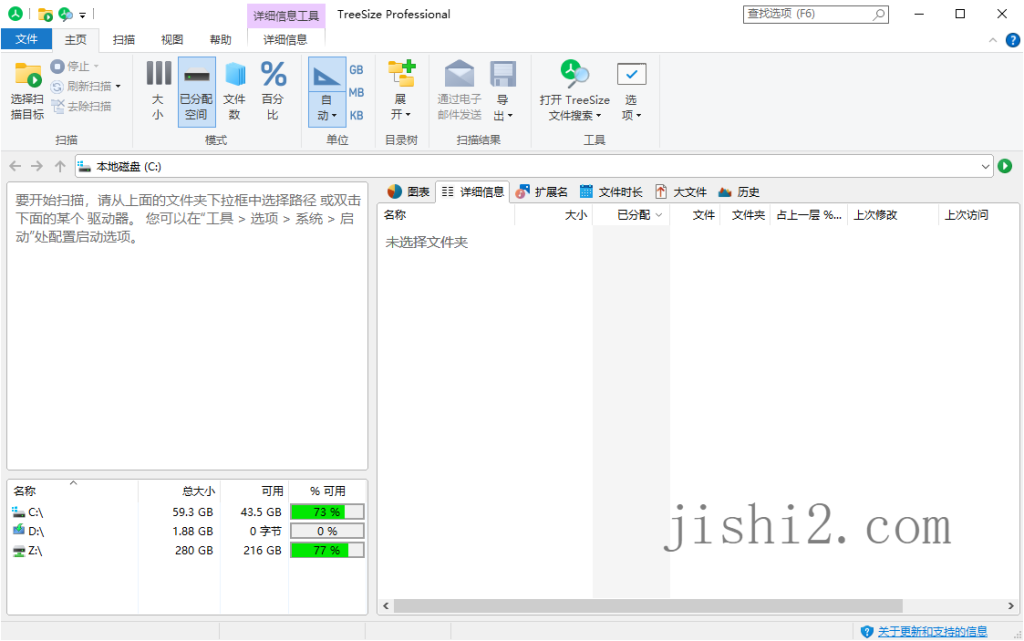
Task: Switch to the 帮助 ribbon tab
Action: coord(220,40)
